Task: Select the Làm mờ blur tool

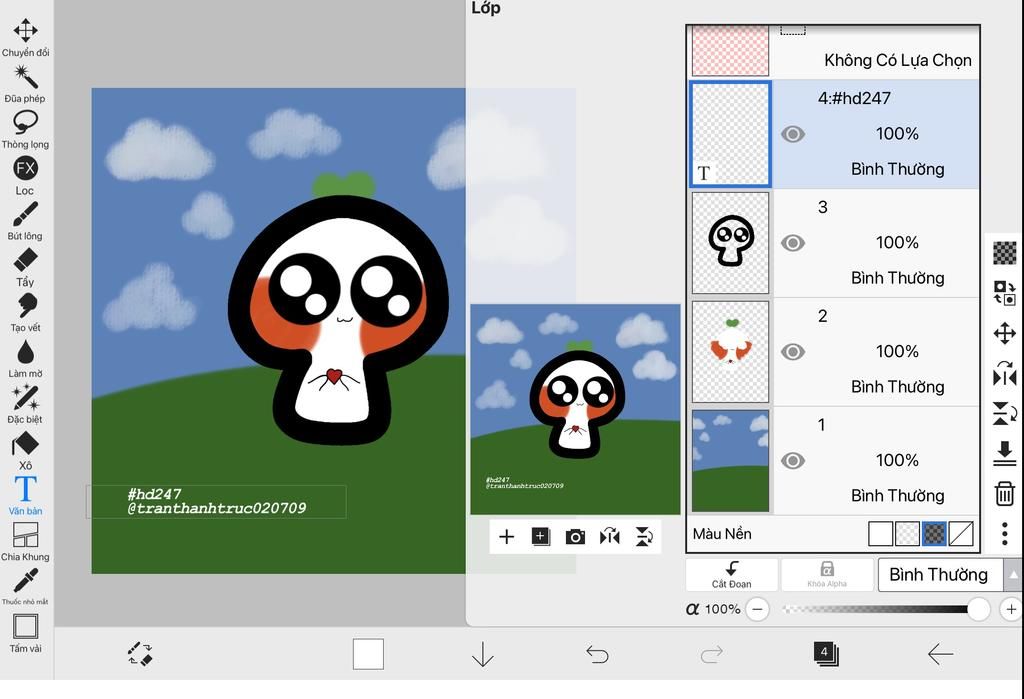Action: (x=25, y=359)
